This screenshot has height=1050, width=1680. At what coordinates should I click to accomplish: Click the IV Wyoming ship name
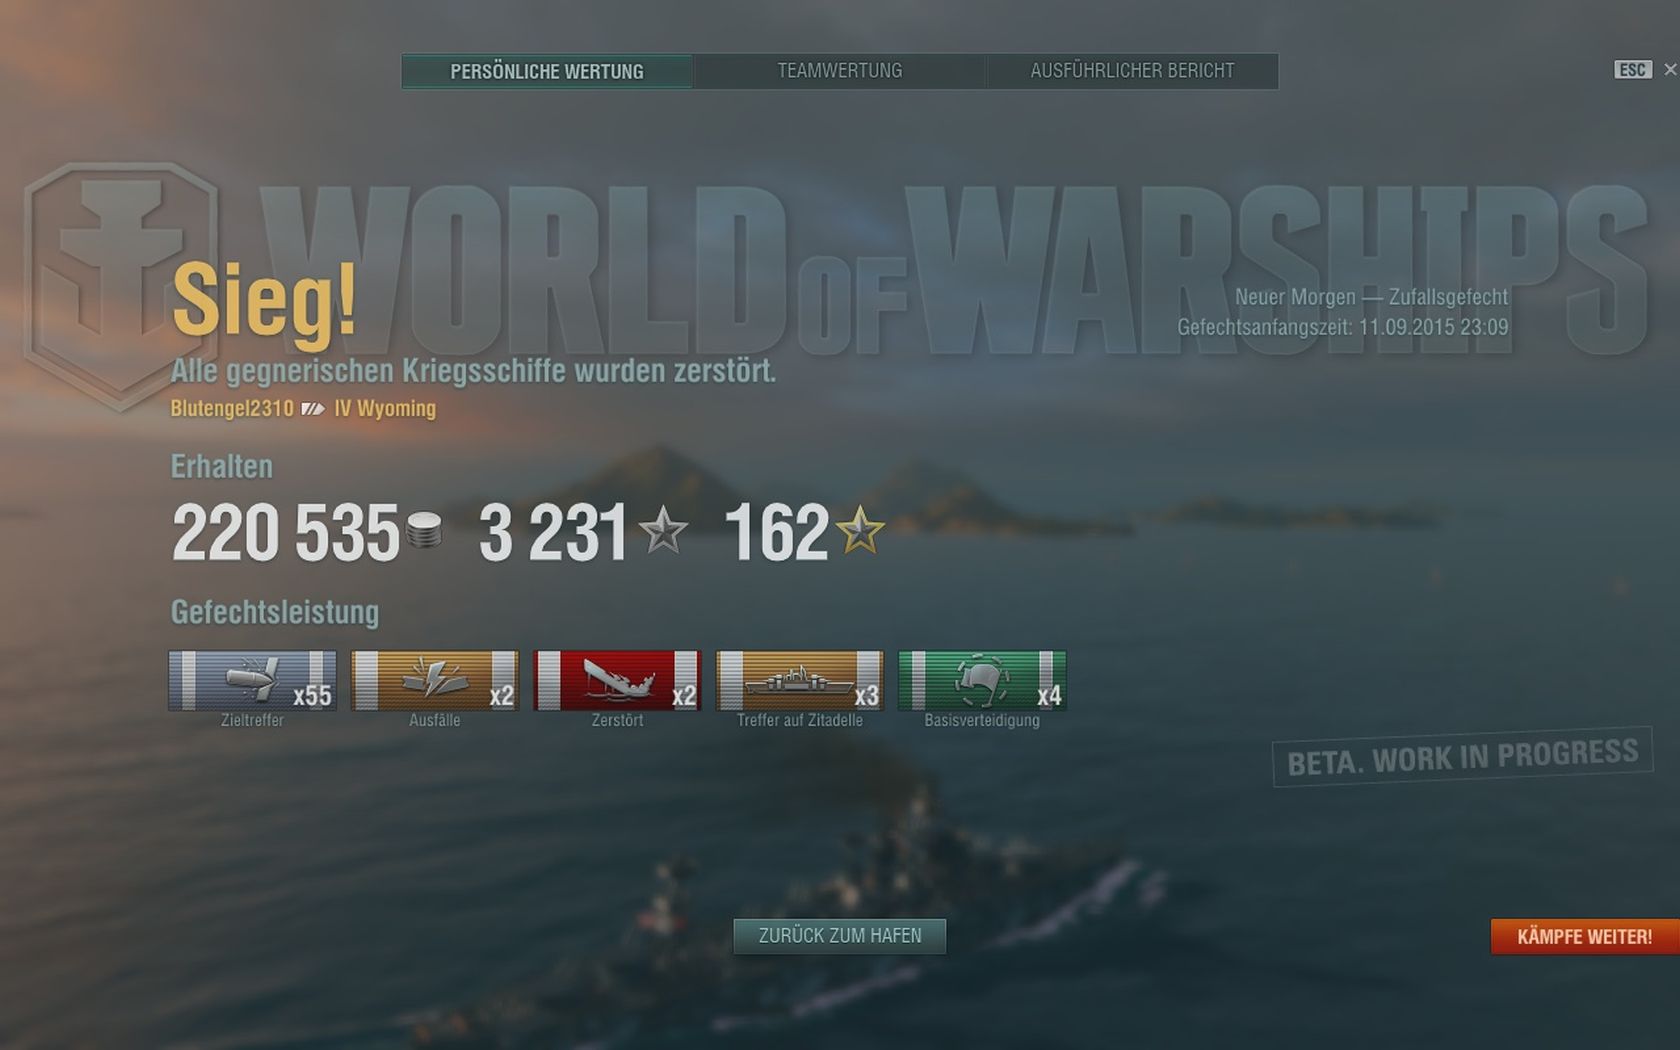click(385, 409)
